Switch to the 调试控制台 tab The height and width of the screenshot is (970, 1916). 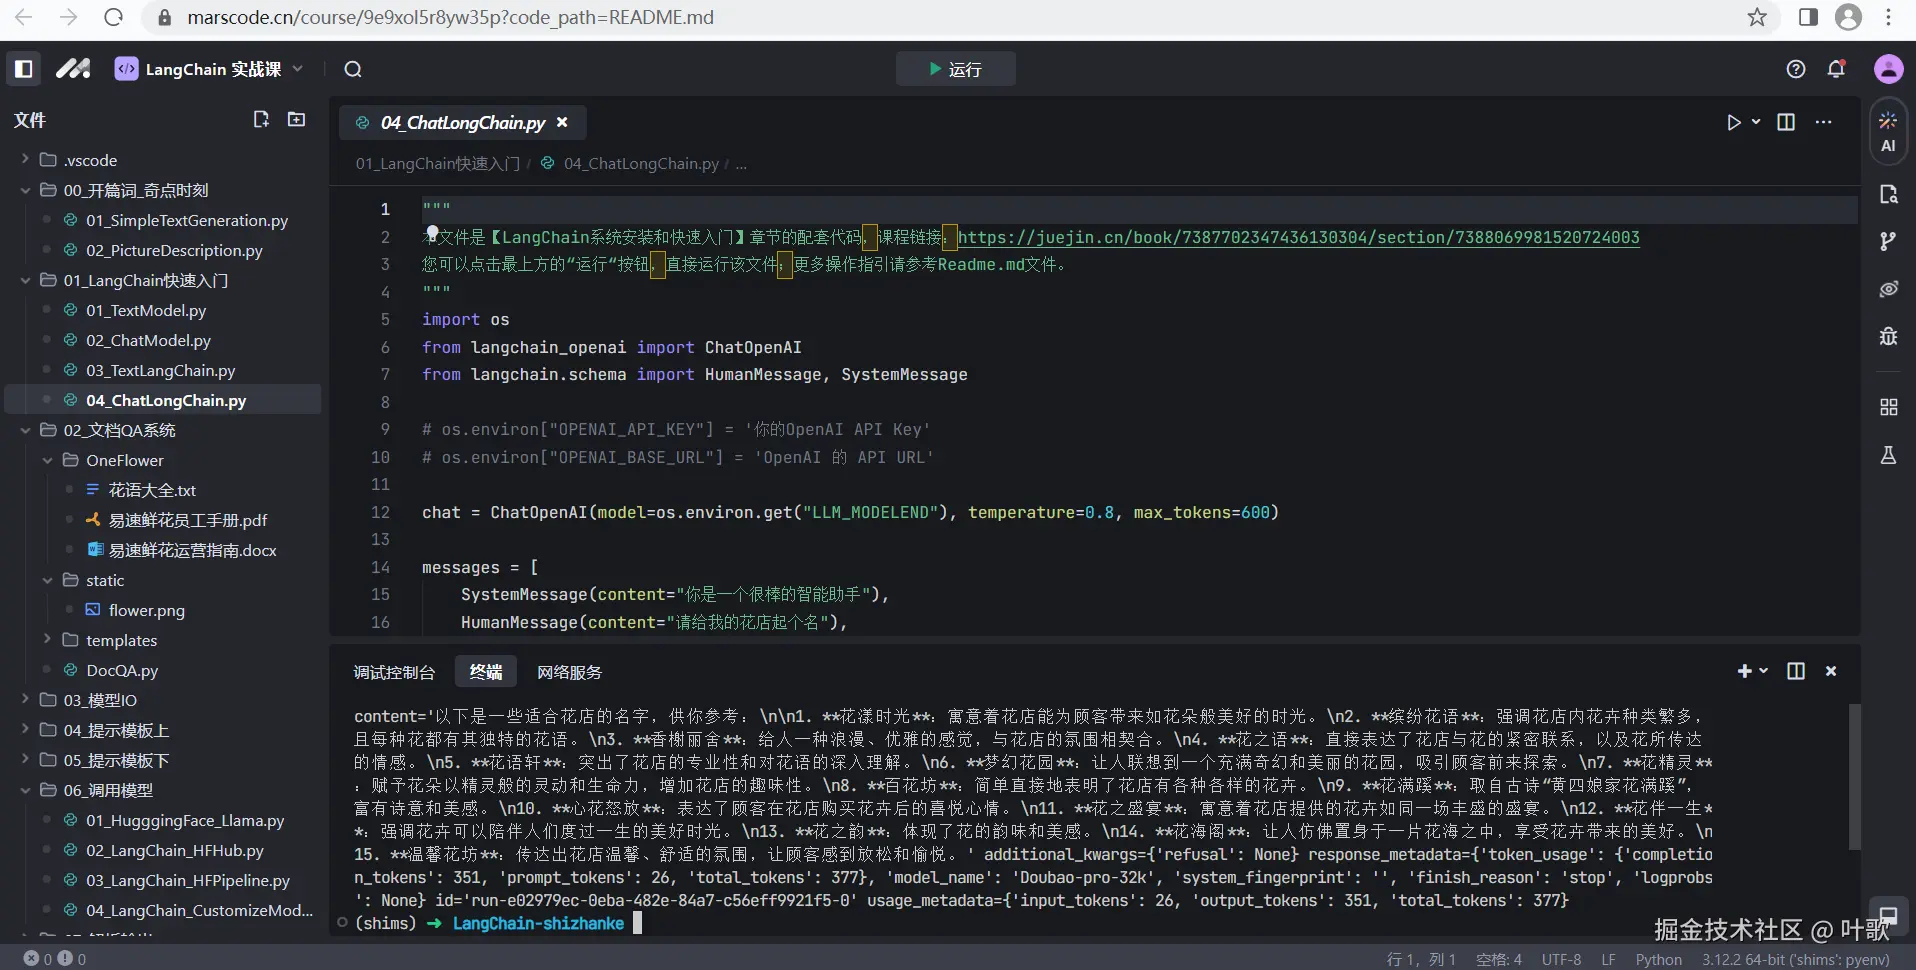[x=394, y=672]
